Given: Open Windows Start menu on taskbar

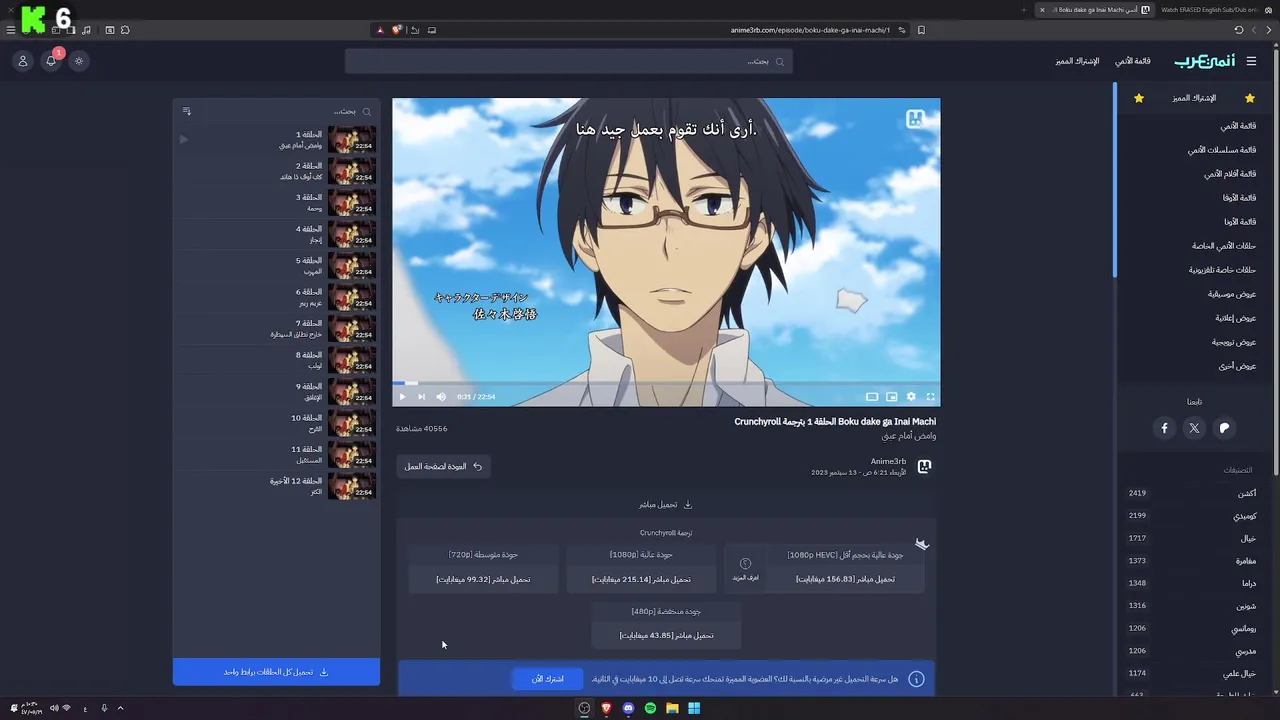Looking at the screenshot, I should [x=694, y=708].
